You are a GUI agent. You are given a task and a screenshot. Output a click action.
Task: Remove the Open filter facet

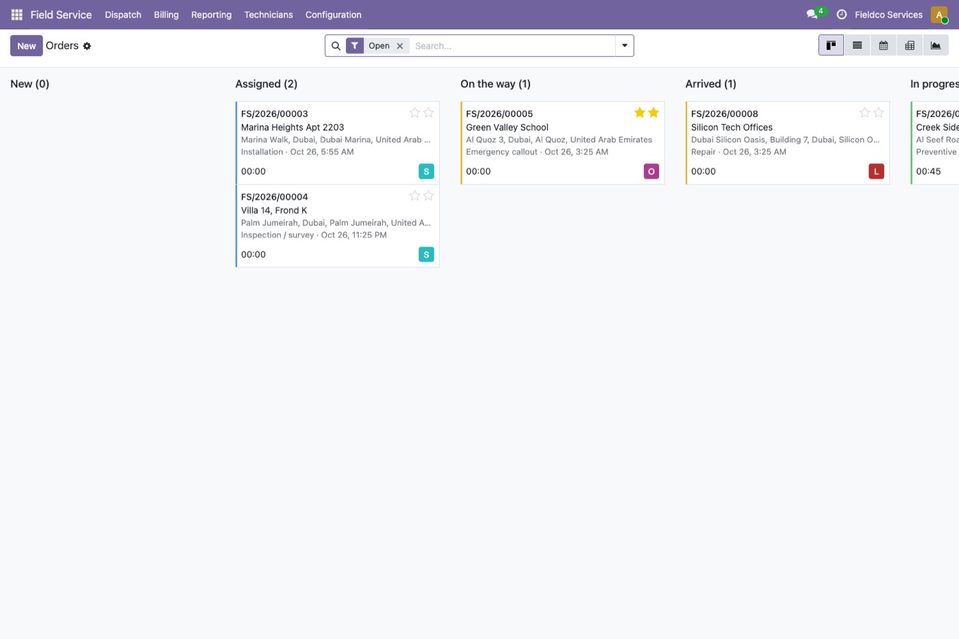400,46
